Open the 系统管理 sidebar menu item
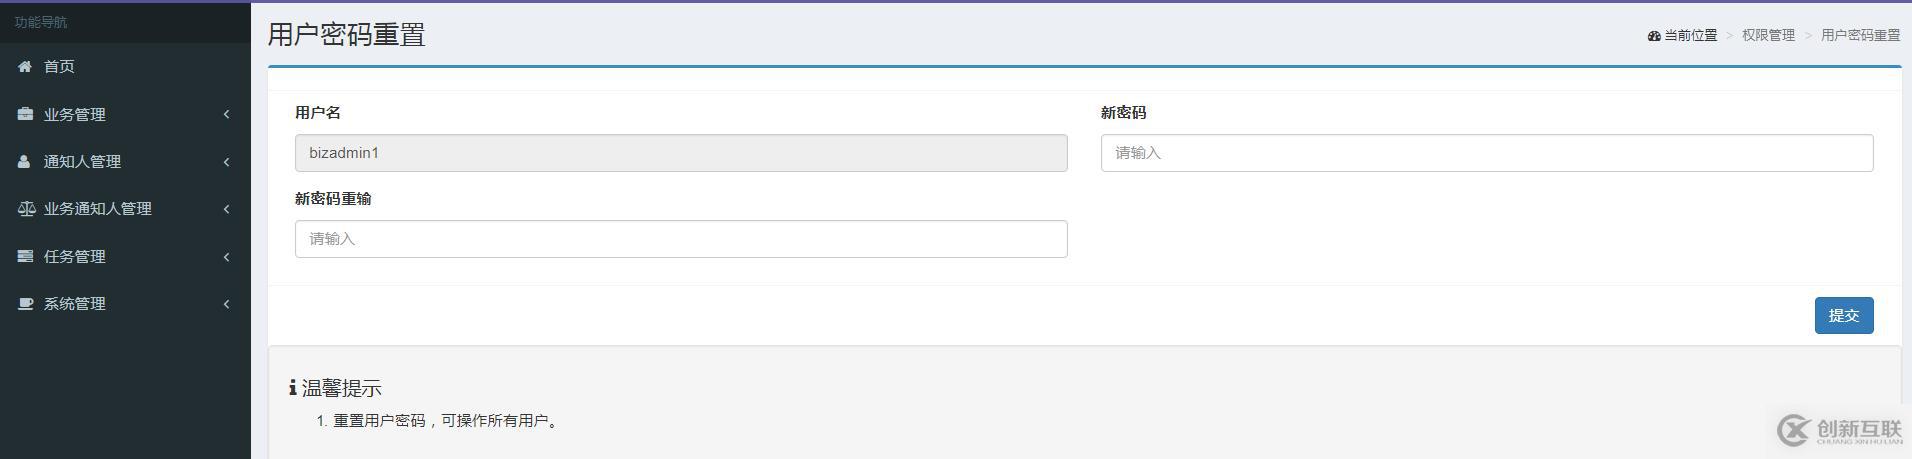Image resolution: width=1912 pixels, height=459 pixels. click(x=75, y=304)
